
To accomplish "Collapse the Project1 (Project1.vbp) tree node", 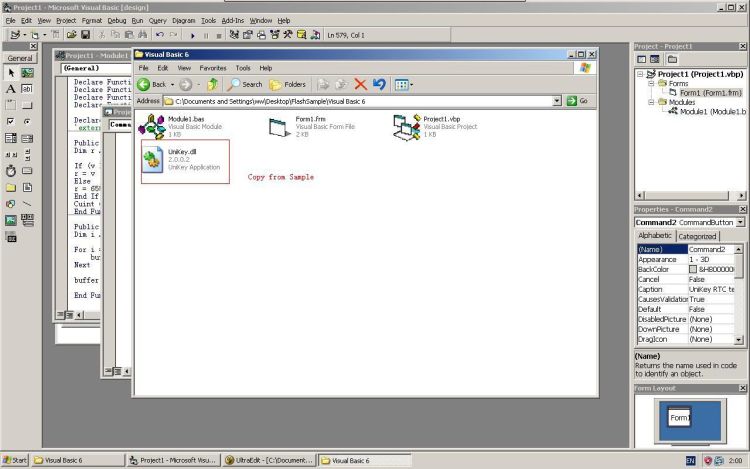I will click(x=640, y=74).
